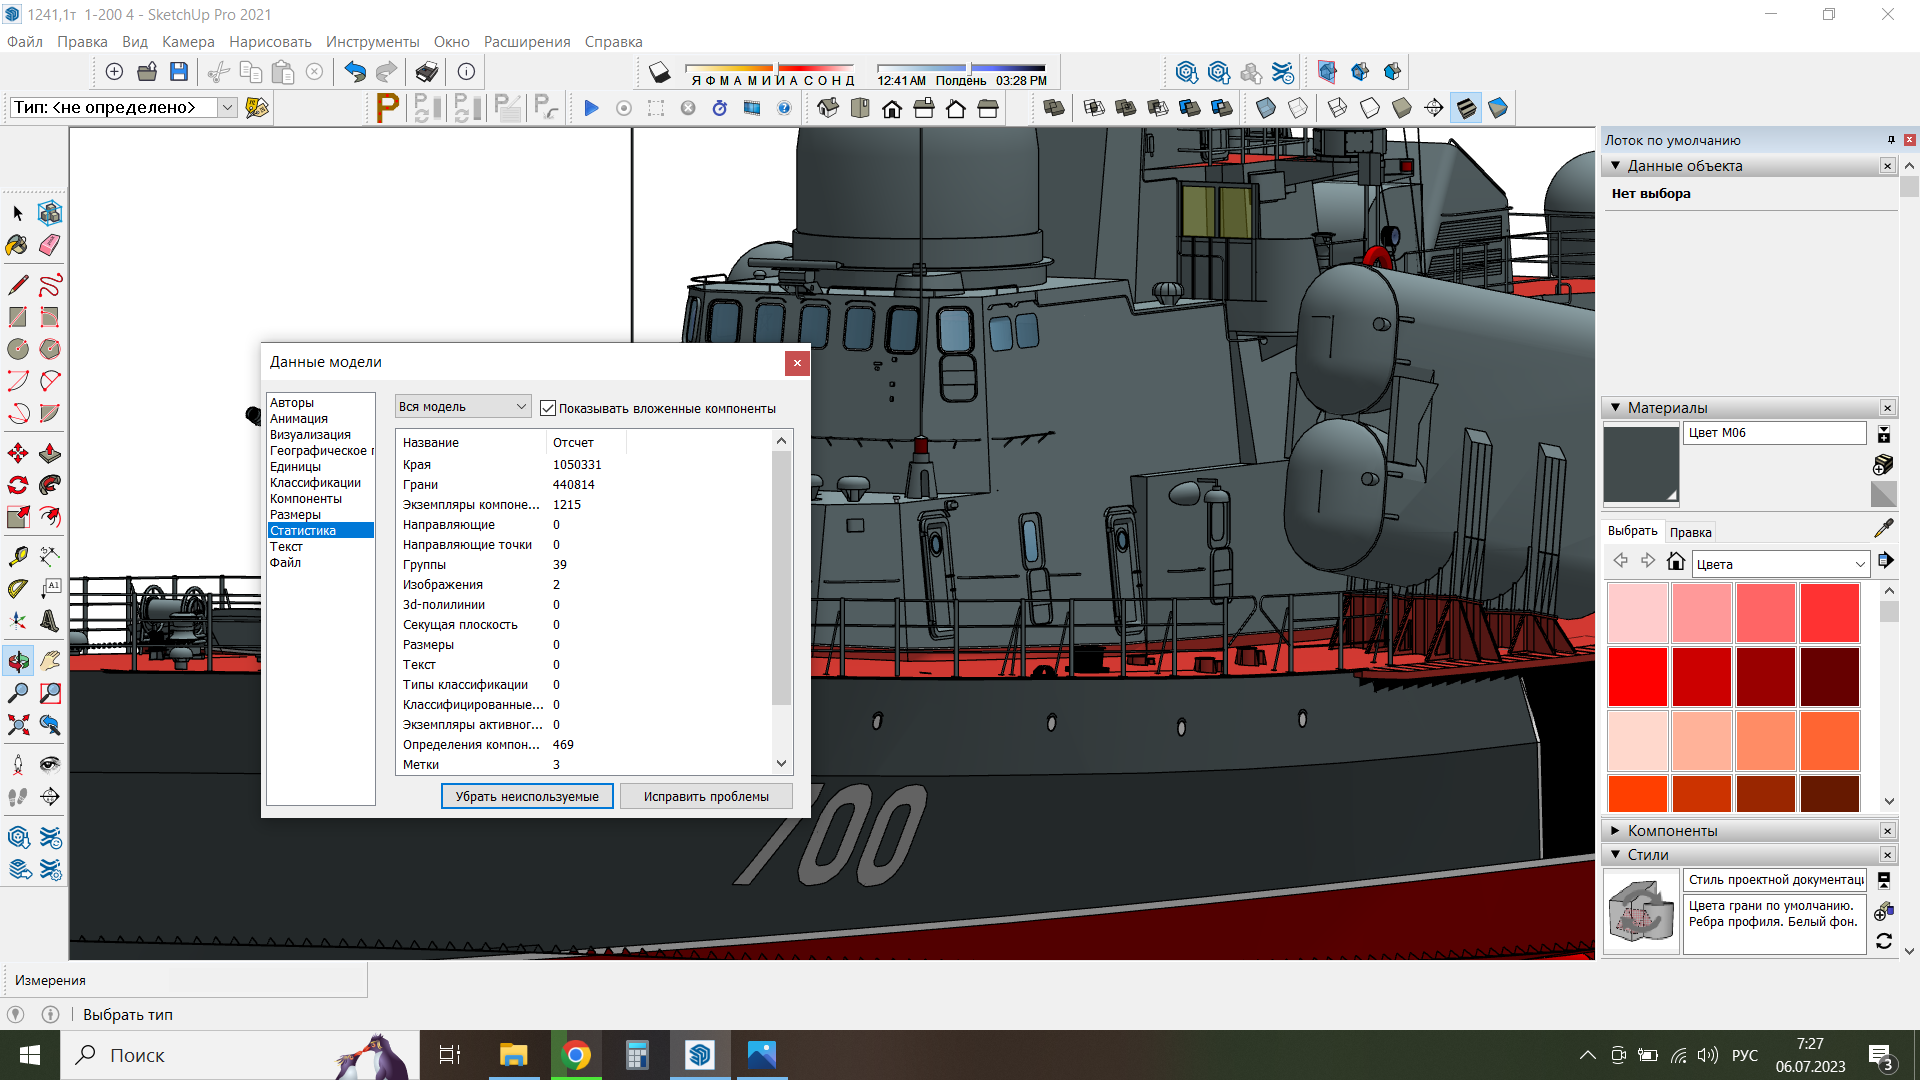
Task: Pick the eyedropper sample paint tool
Action: 1884,528
